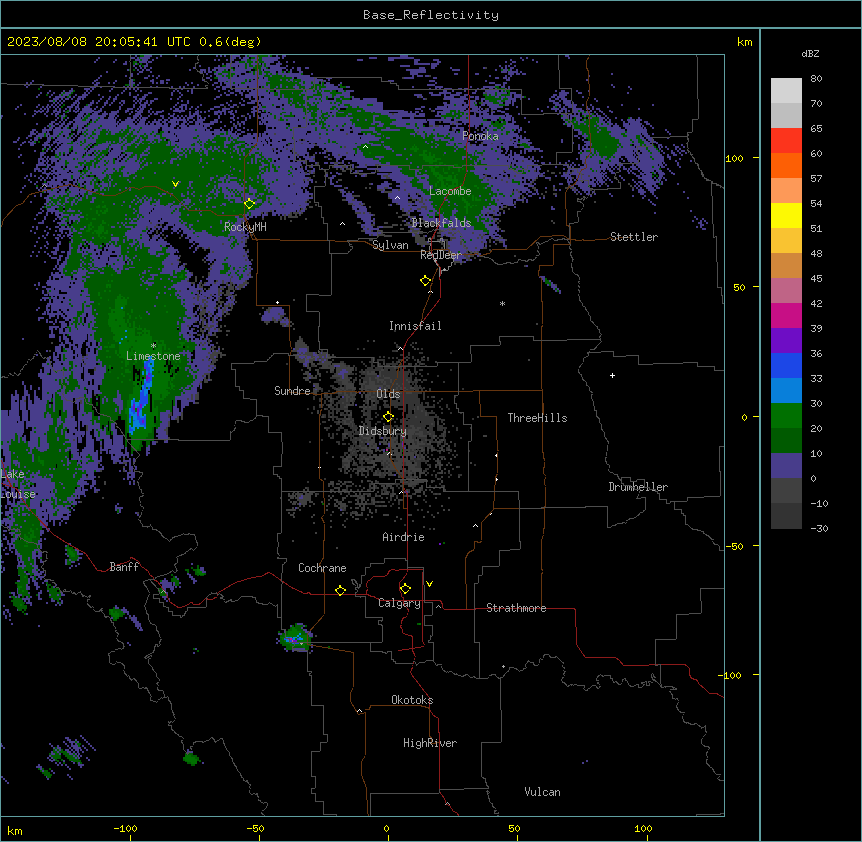Select the yellow diamond marker between Olds and Didsbury

pyautogui.click(x=388, y=417)
